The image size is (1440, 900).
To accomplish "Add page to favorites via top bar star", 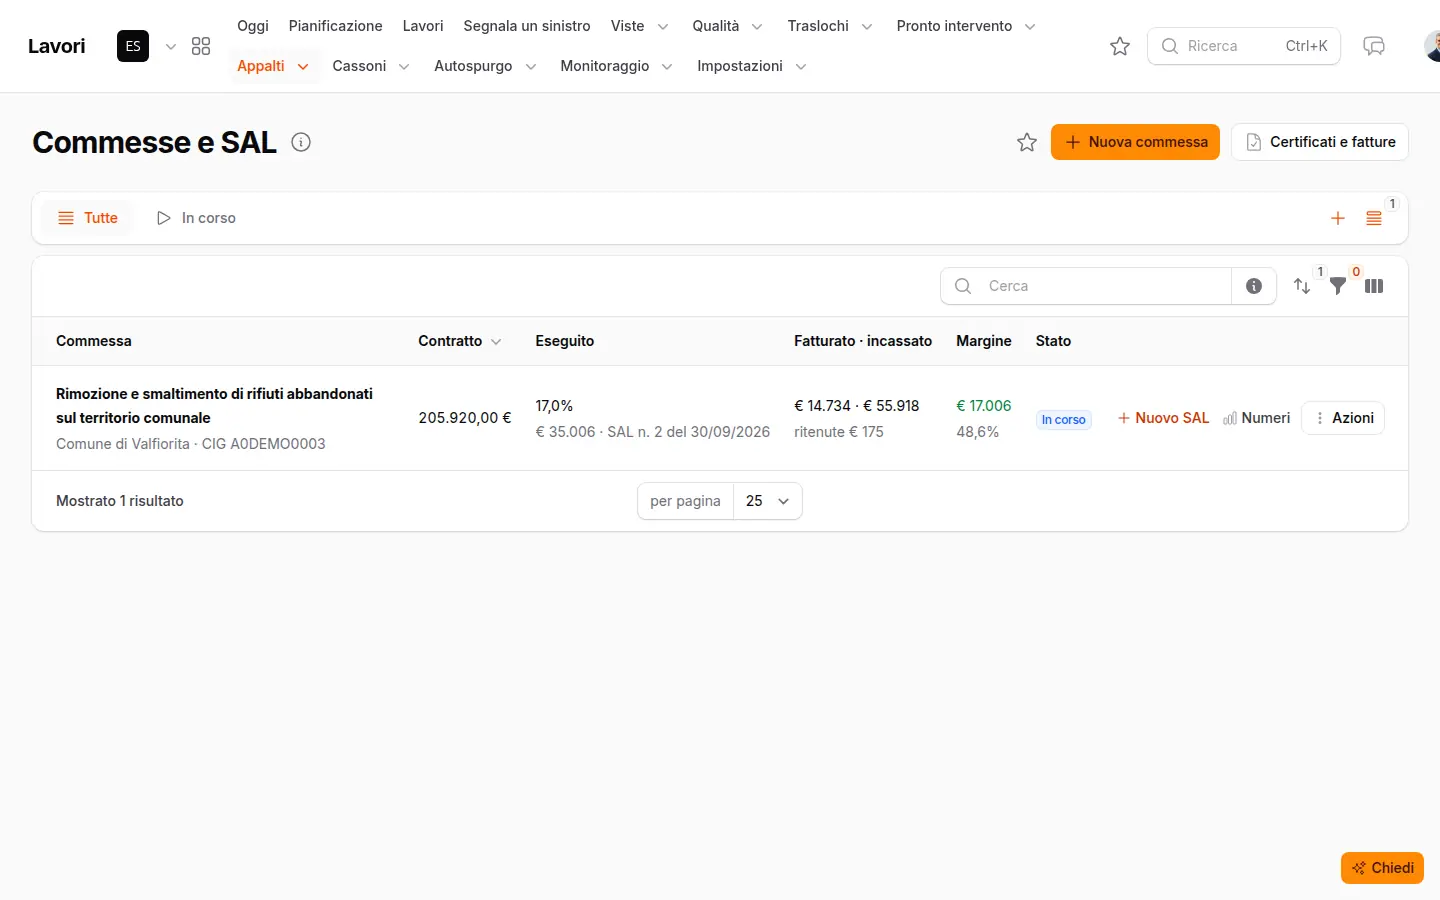I will pos(1120,46).
